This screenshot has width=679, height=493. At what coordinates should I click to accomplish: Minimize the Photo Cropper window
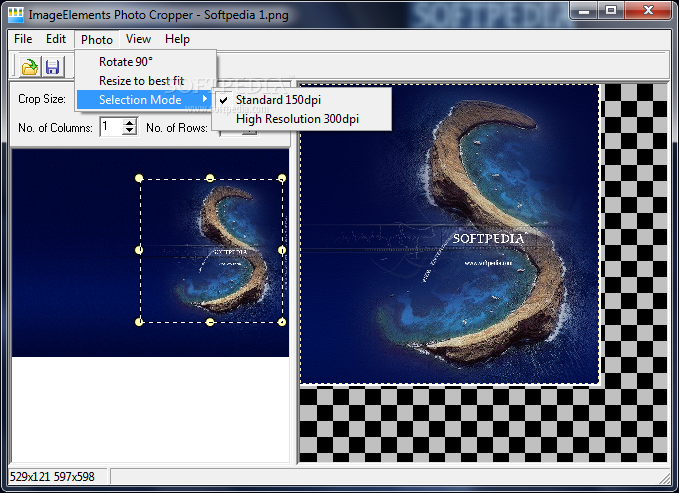tap(584, 10)
